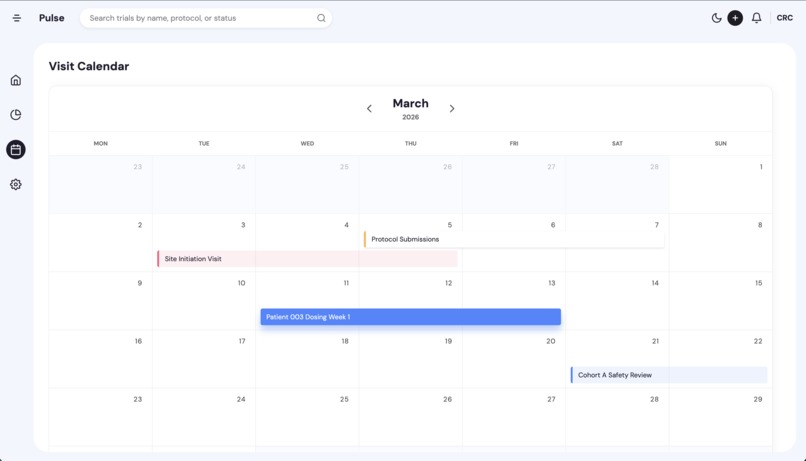Image resolution: width=806 pixels, height=461 pixels.
Task: Select March 10 day cell
Action: pos(204,301)
